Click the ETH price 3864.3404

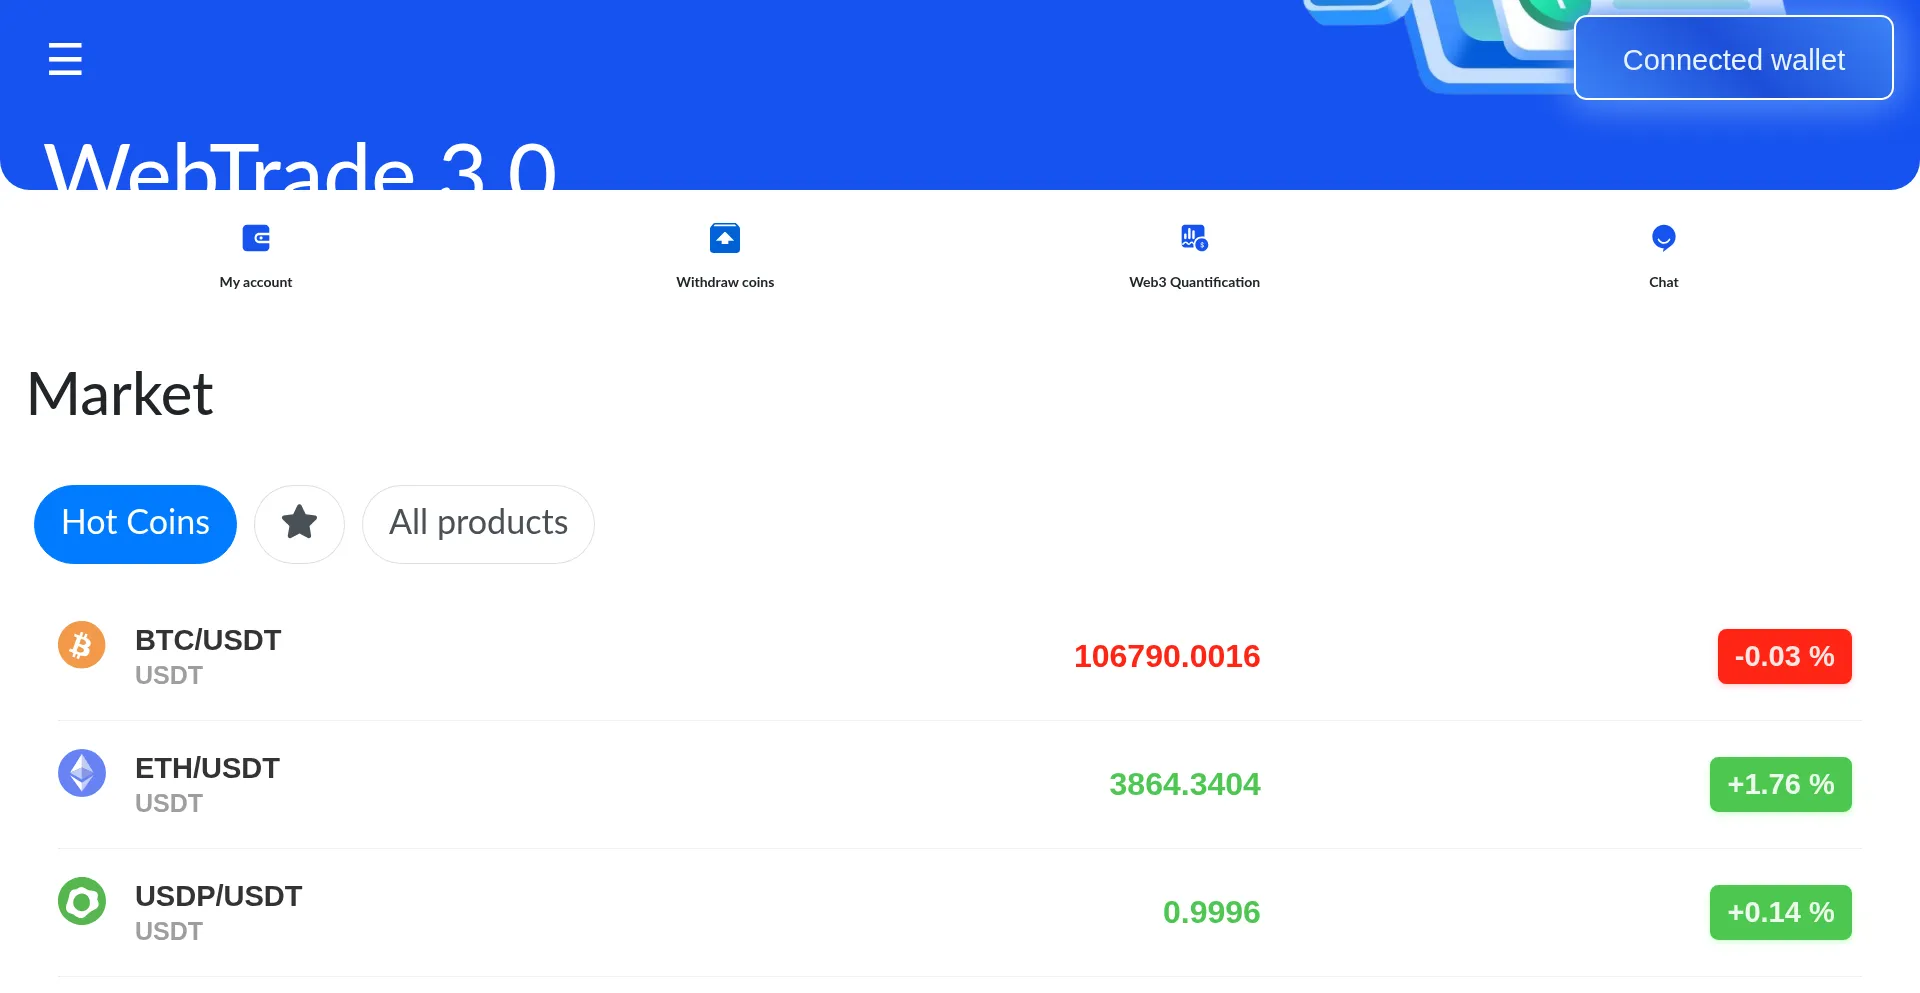click(x=1184, y=784)
